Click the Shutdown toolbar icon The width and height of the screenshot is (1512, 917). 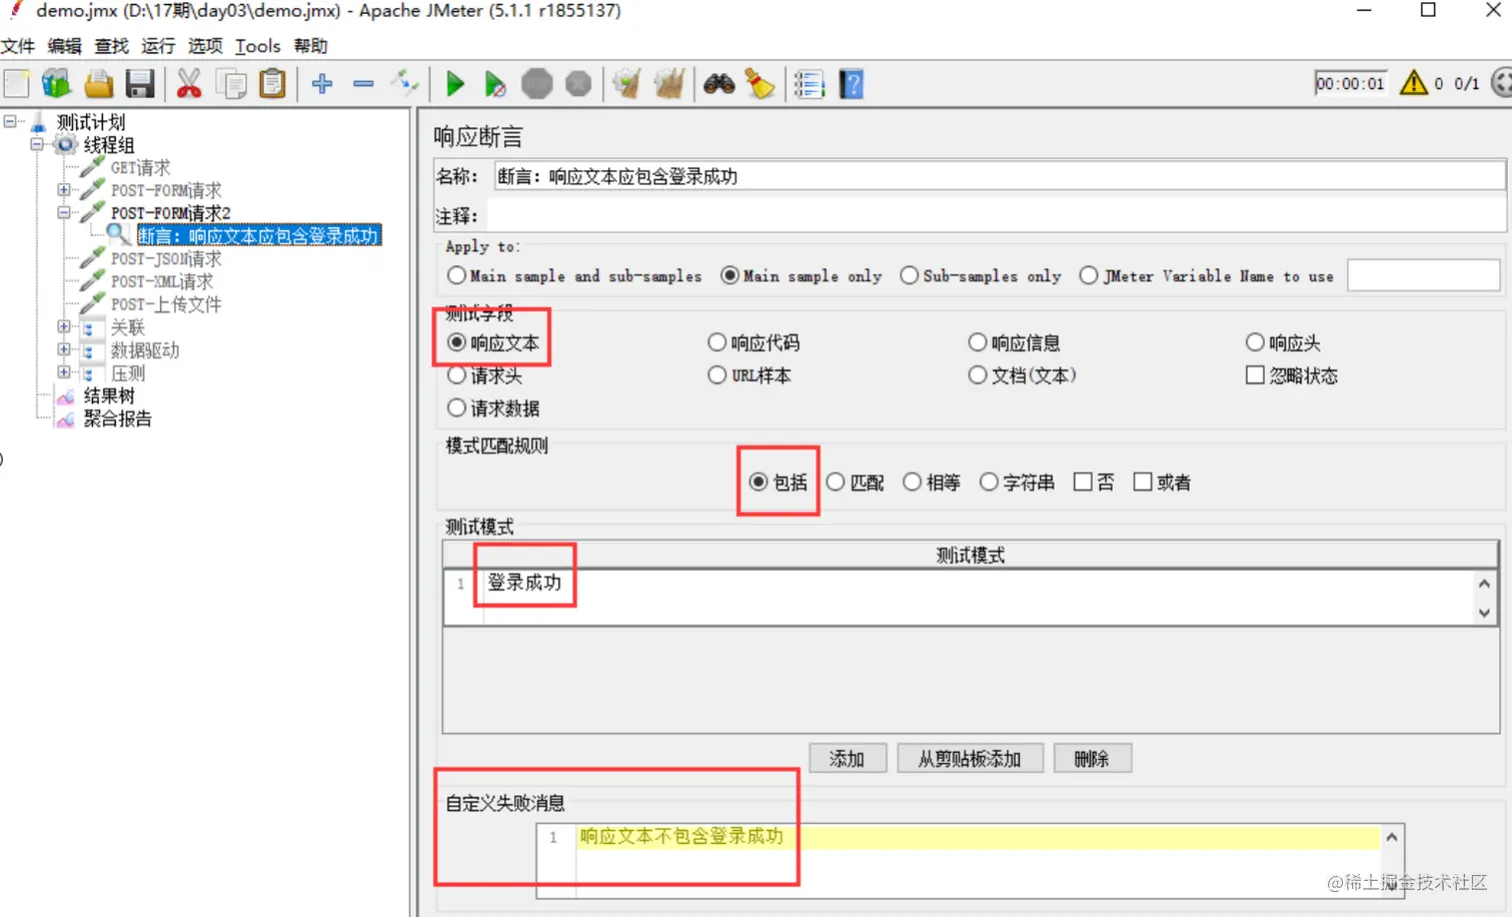(x=578, y=84)
